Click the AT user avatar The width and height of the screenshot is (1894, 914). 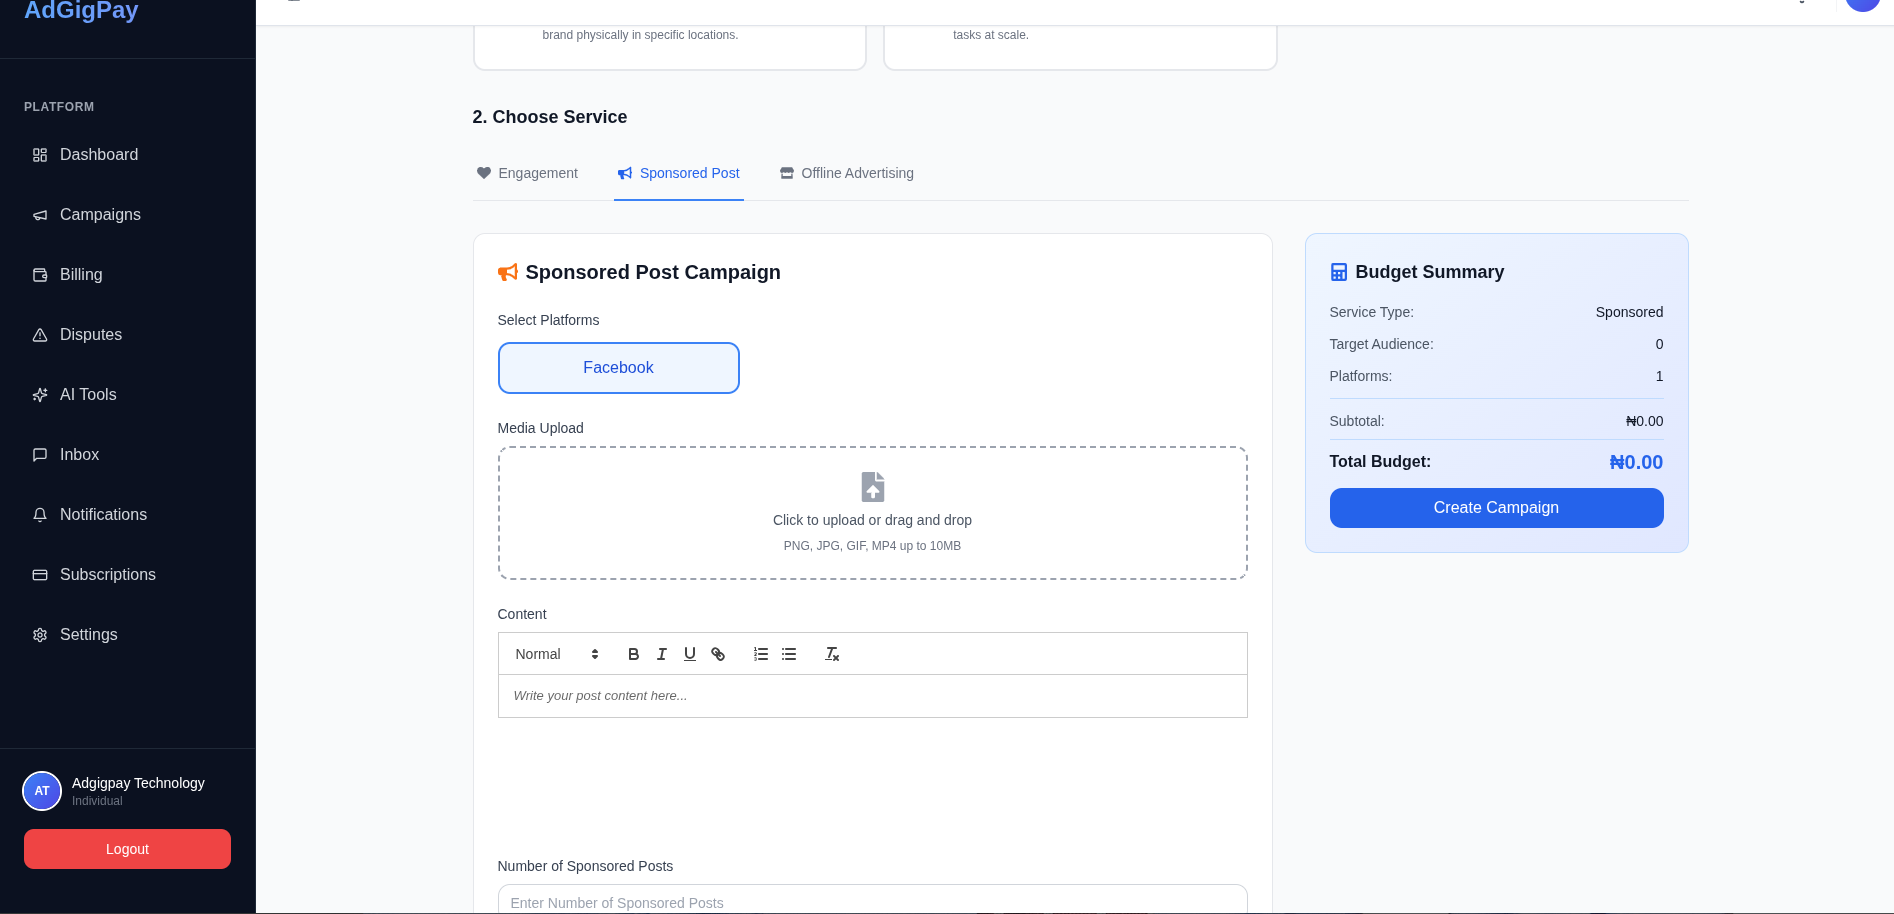coord(42,791)
